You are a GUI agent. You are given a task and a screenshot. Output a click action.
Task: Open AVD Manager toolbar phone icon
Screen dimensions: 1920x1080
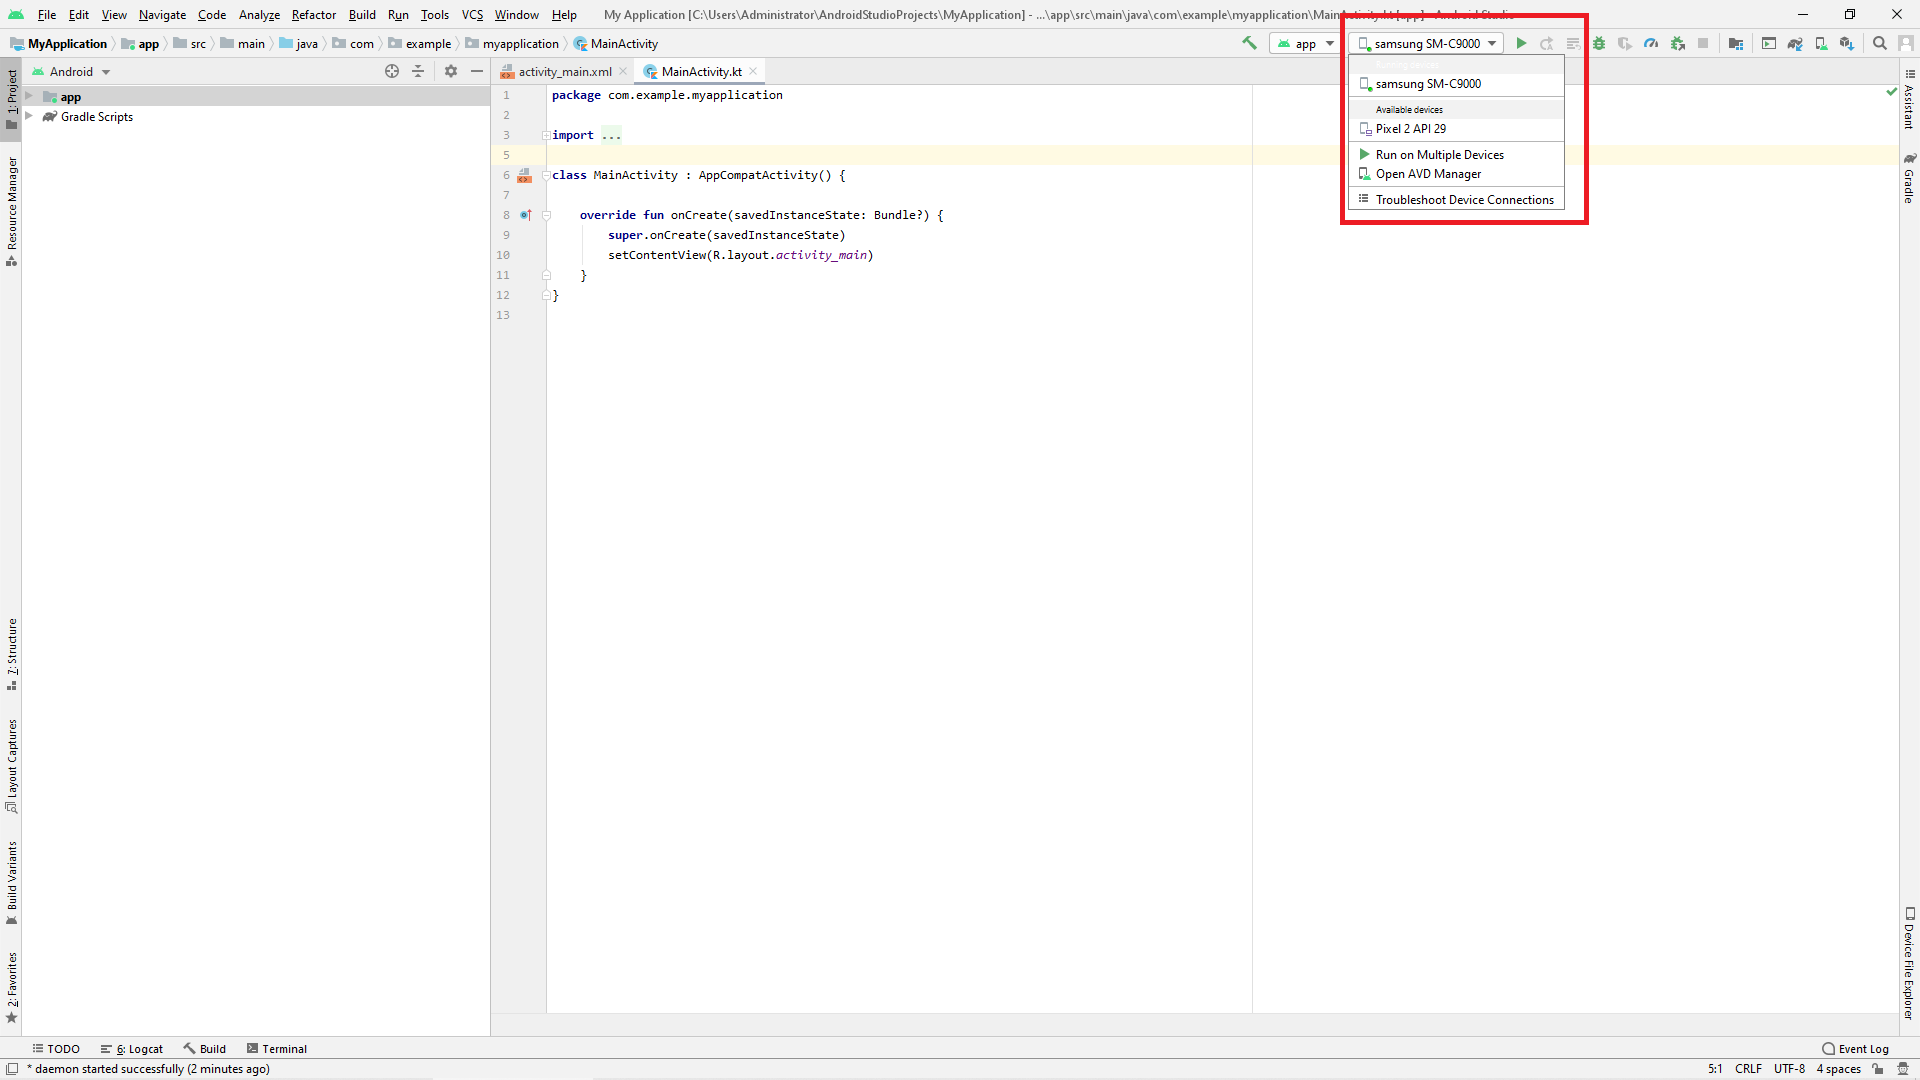point(1821,43)
